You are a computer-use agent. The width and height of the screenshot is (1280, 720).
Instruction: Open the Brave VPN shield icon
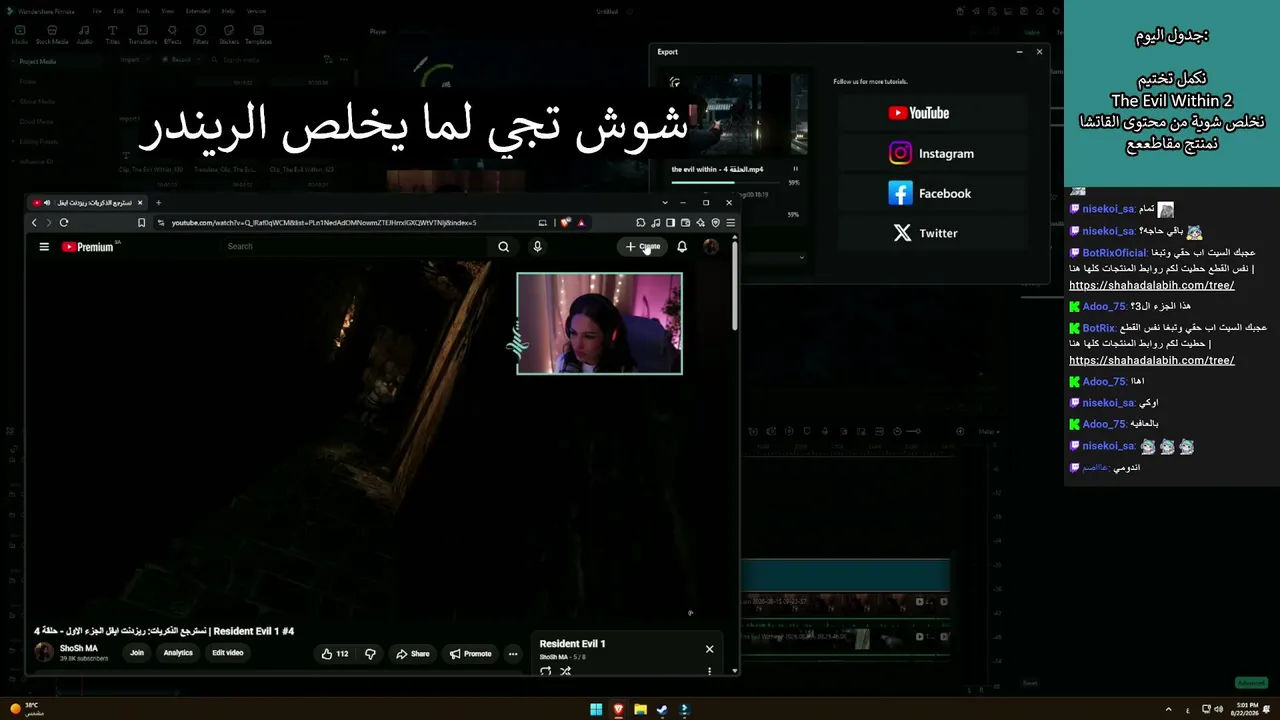click(x=715, y=223)
